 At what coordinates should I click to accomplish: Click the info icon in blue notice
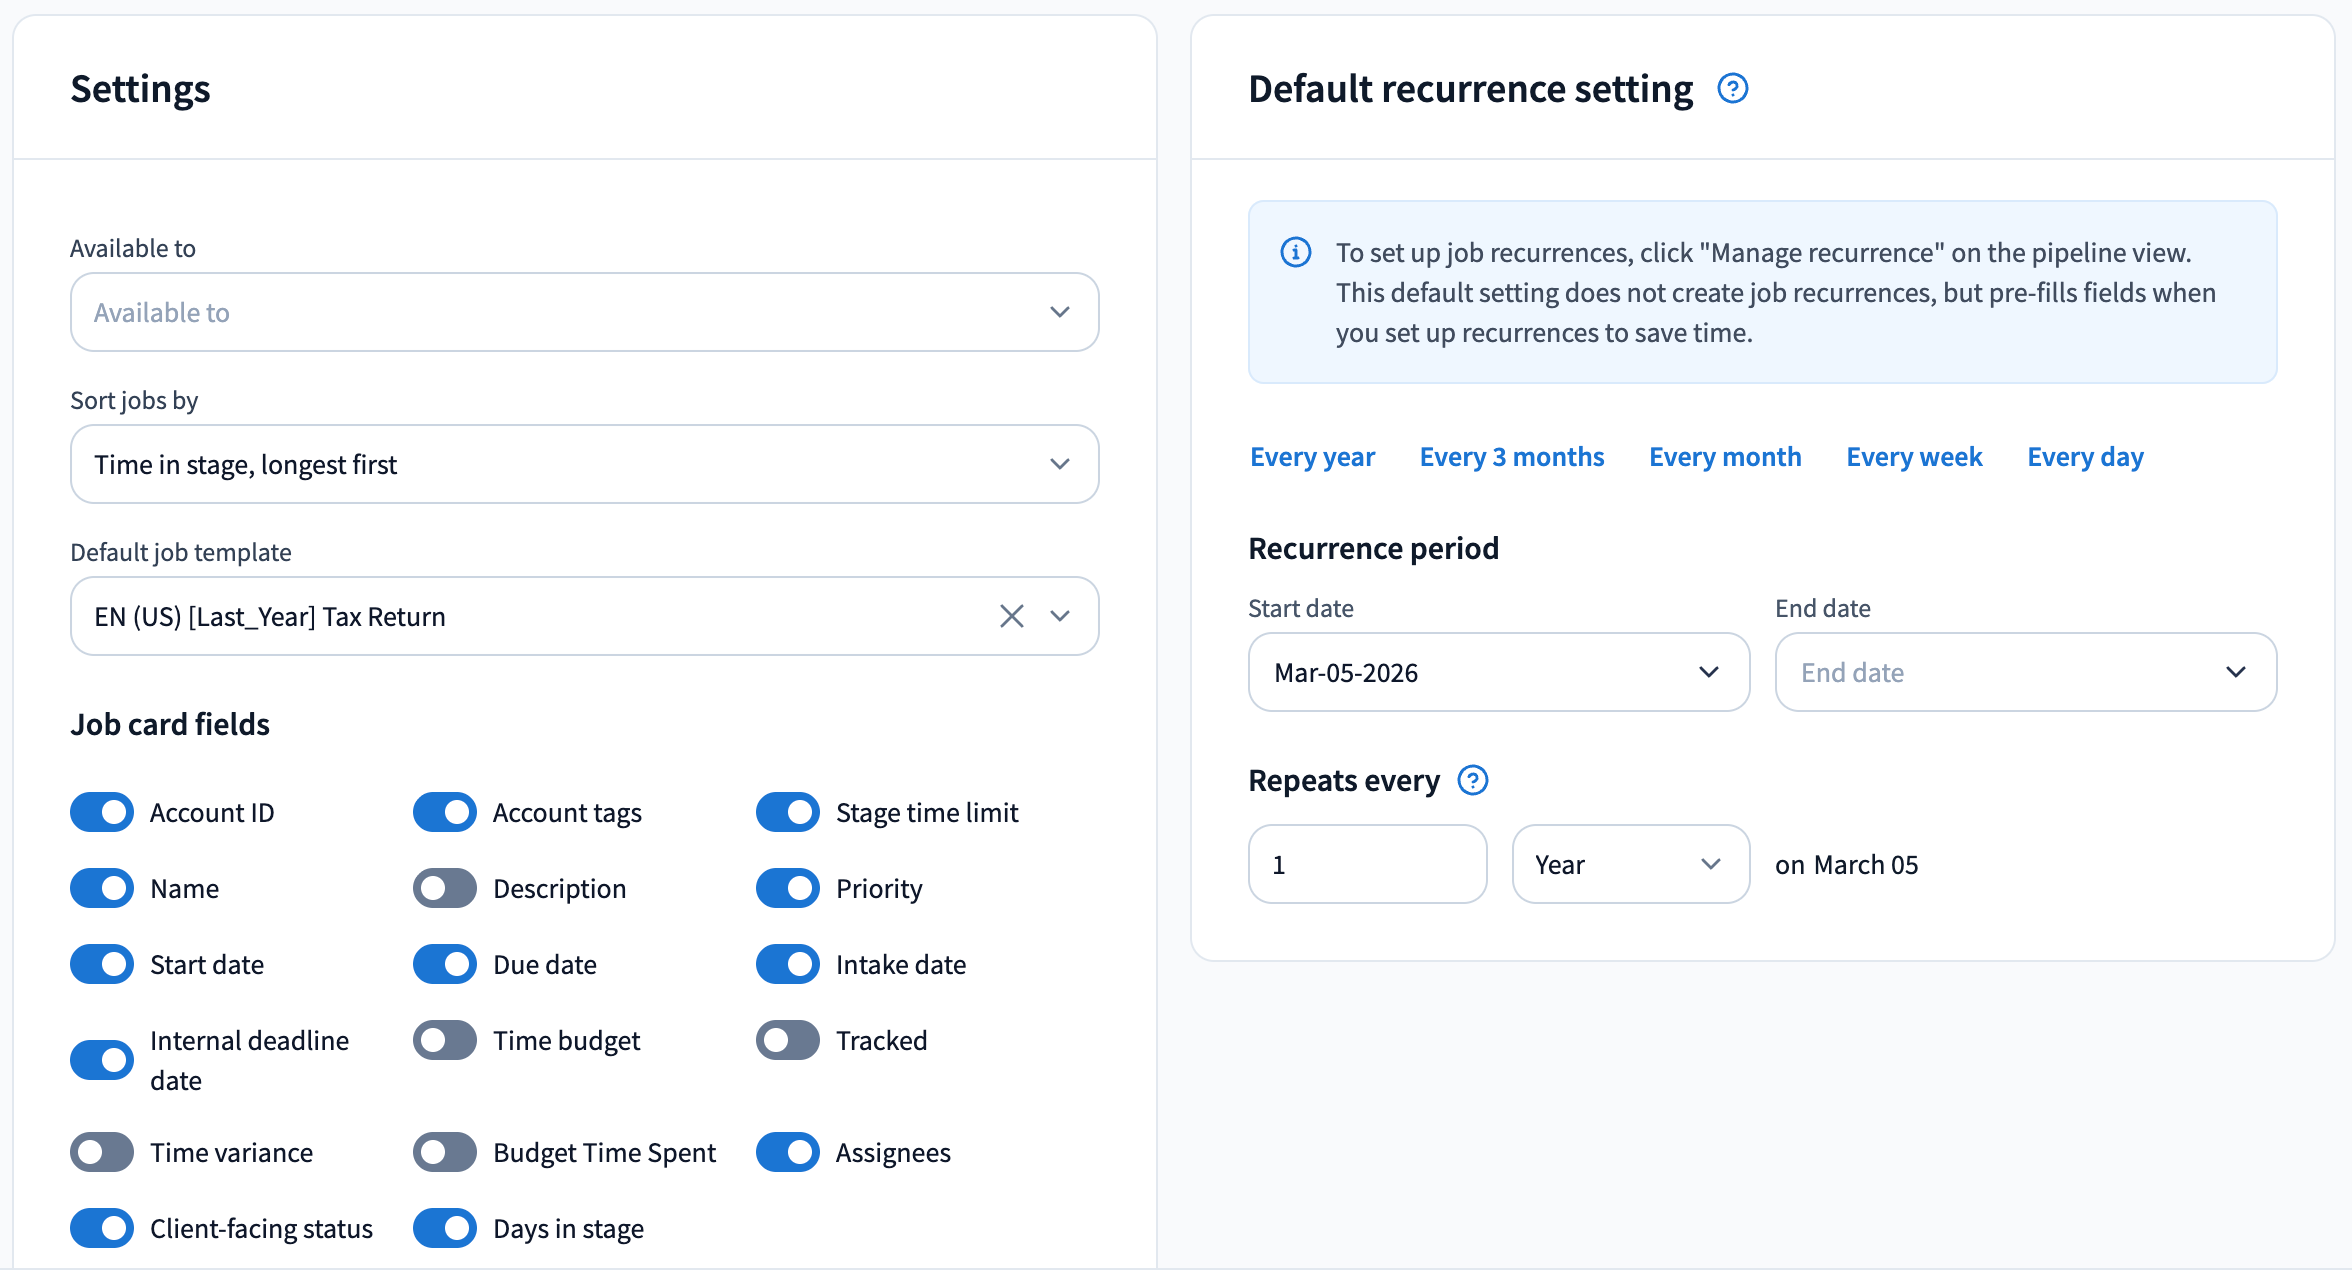tap(1296, 252)
